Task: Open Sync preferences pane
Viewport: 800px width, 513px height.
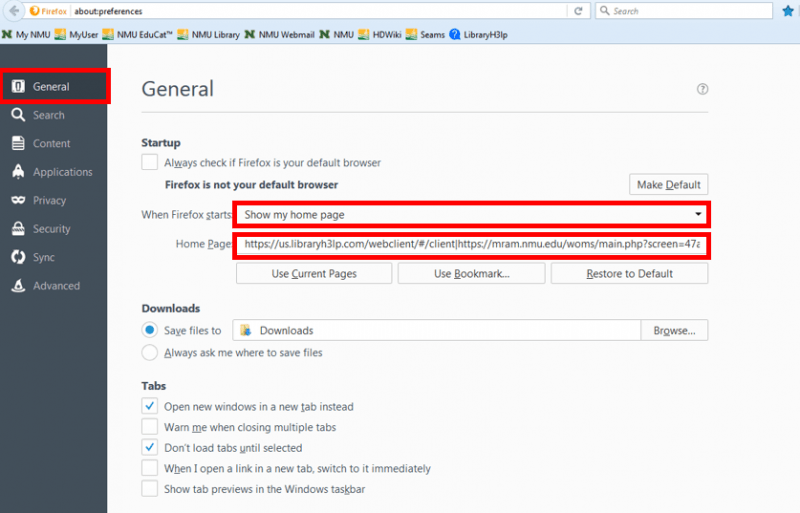Action: pos(54,257)
